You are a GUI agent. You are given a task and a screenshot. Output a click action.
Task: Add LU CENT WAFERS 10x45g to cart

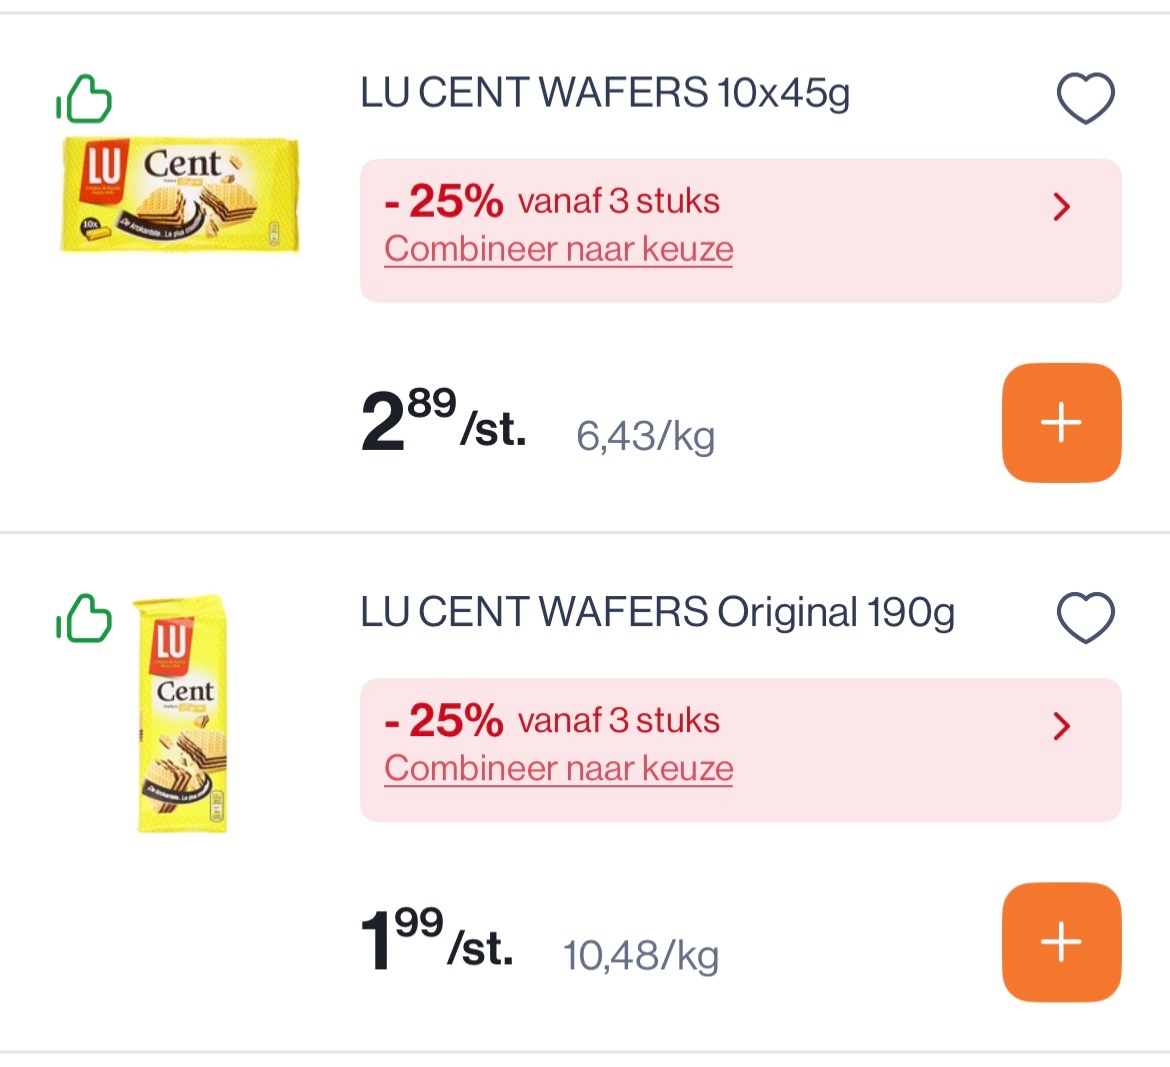tap(1061, 423)
